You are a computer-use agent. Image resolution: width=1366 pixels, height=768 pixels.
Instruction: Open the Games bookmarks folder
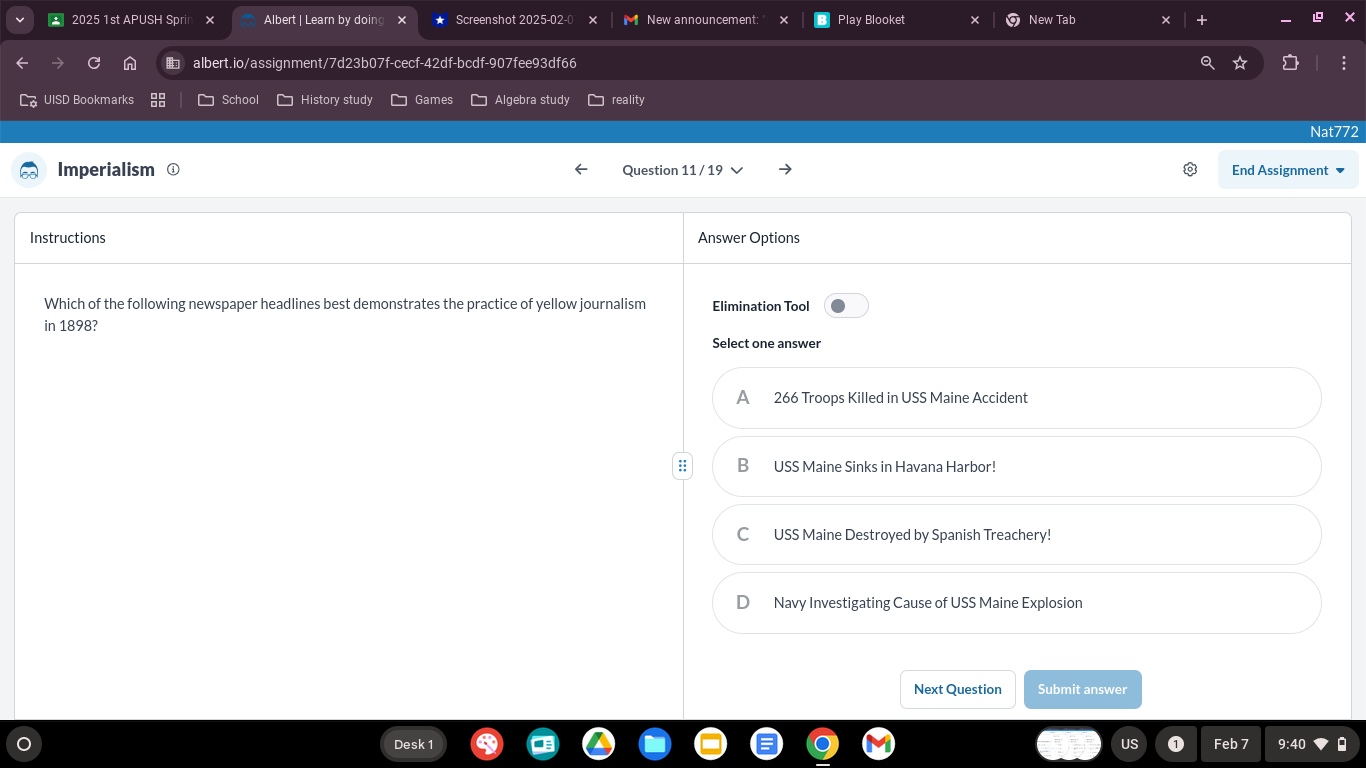click(x=422, y=100)
